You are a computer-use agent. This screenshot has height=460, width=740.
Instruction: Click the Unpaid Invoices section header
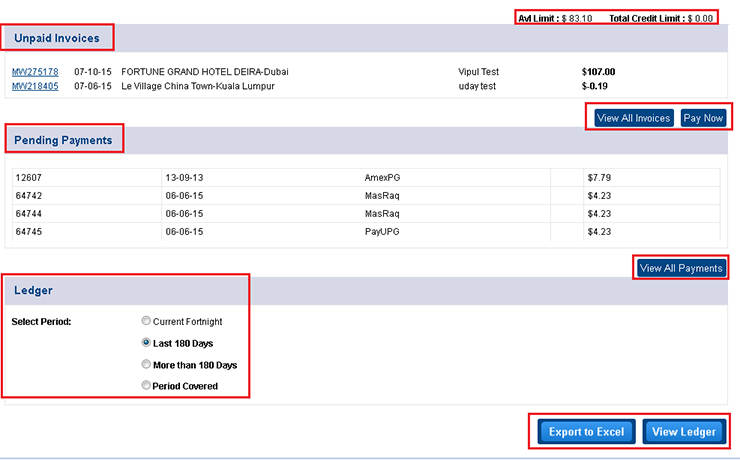(x=57, y=39)
